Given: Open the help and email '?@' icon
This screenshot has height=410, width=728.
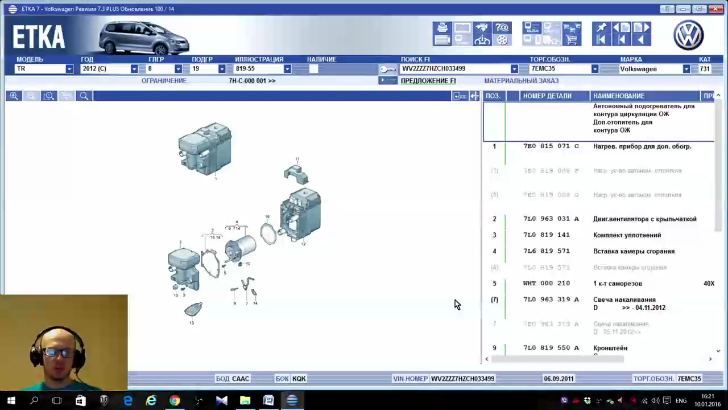Looking at the screenshot, I should point(502,28).
